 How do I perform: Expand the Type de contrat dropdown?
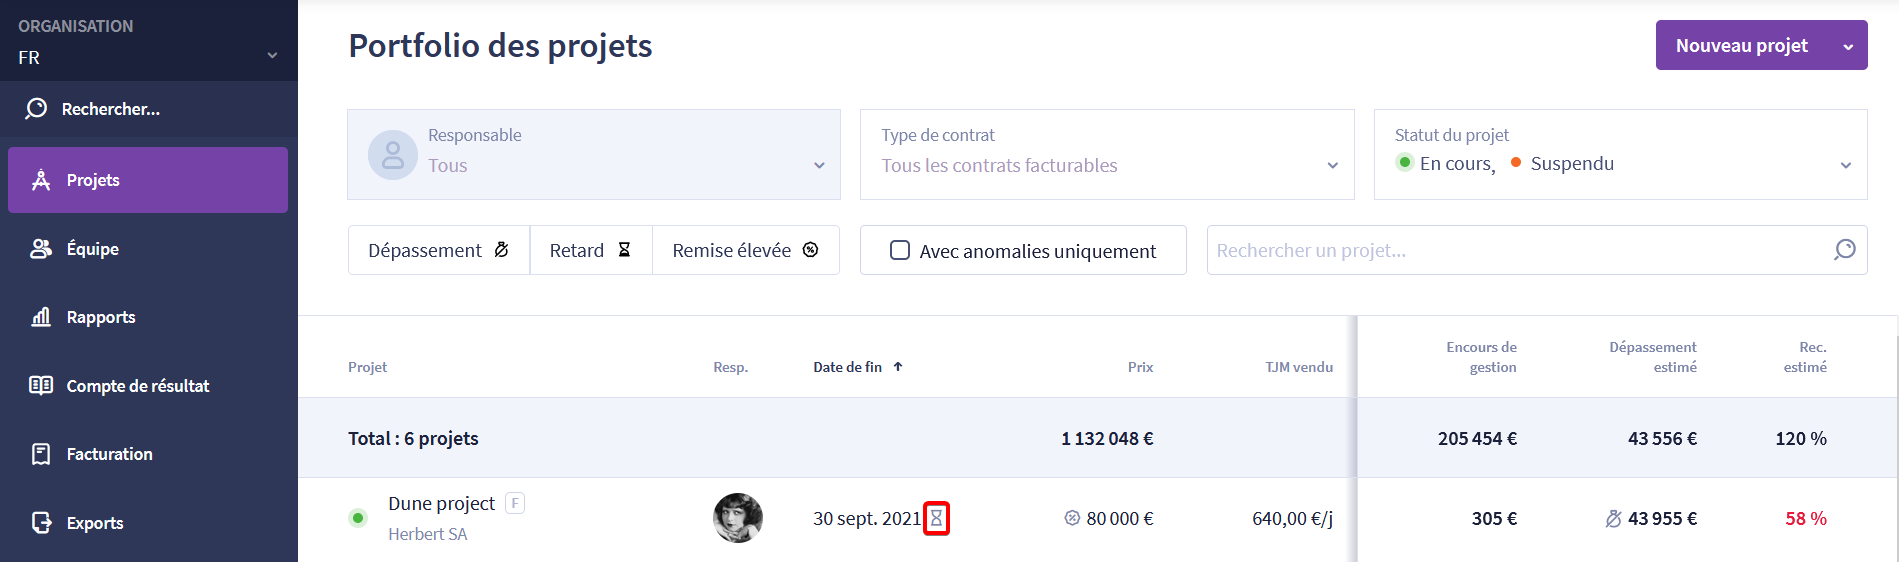1107,154
